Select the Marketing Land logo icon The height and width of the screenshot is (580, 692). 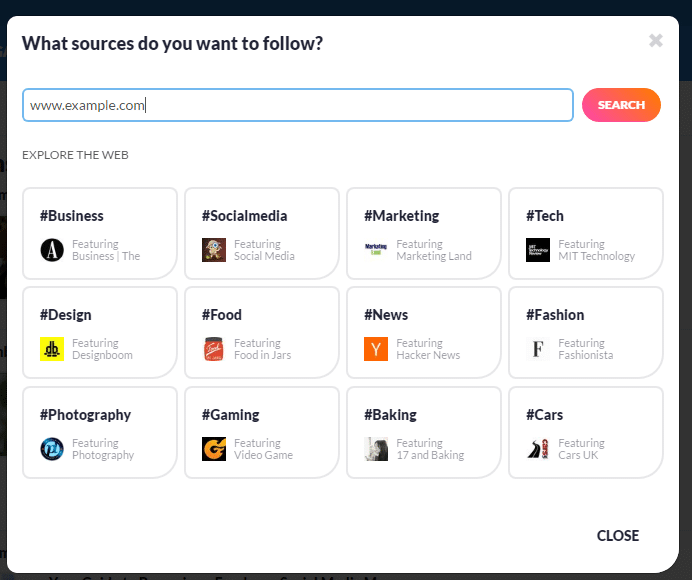click(376, 250)
